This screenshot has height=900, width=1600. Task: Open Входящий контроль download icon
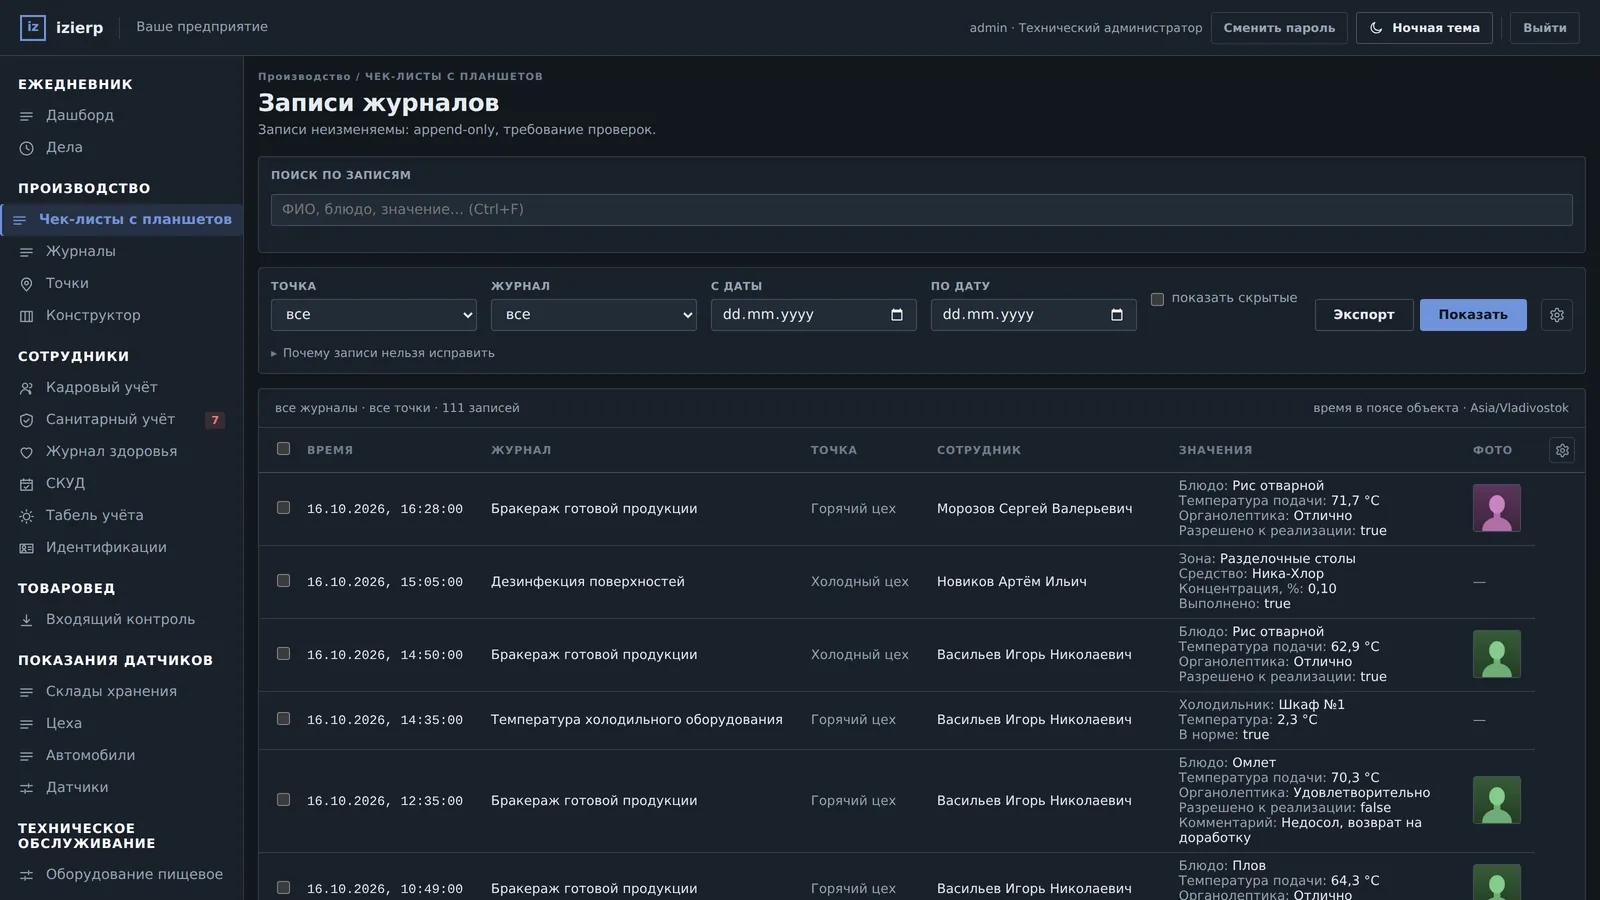27,620
